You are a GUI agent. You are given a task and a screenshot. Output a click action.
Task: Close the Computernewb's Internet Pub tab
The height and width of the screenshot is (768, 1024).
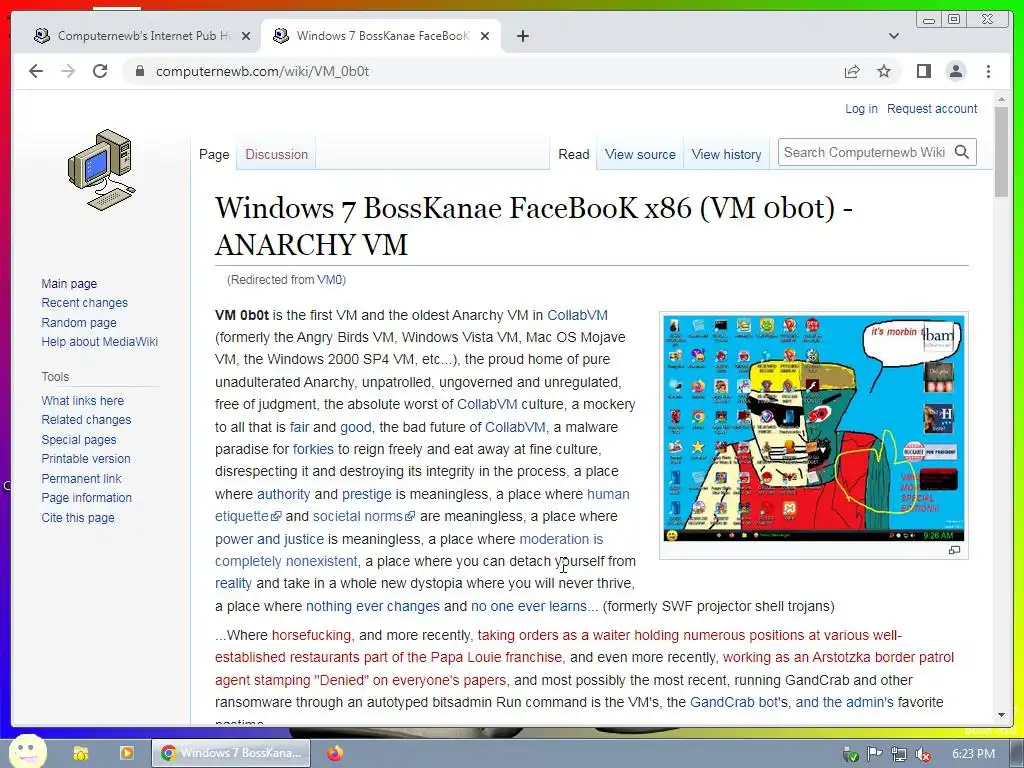tap(246, 36)
